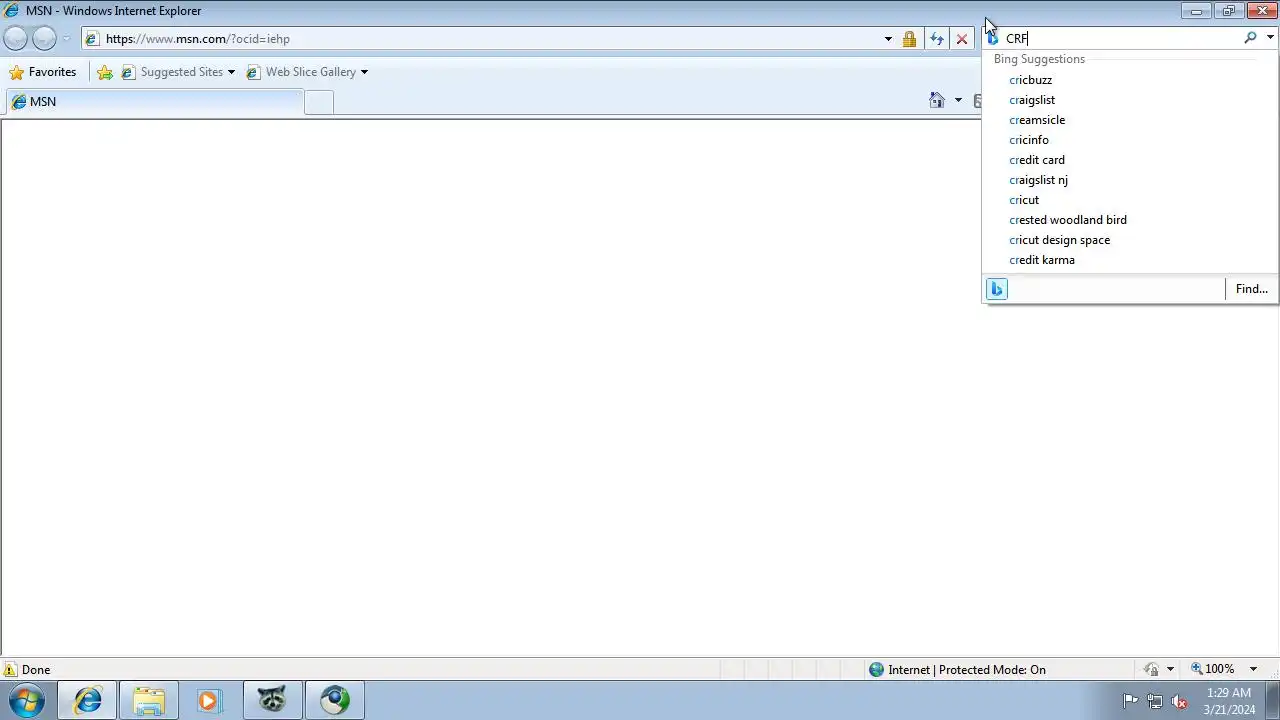Viewport: 1280px width, 720px height.
Task: Click the search box containing CRF
Action: (x=1120, y=38)
